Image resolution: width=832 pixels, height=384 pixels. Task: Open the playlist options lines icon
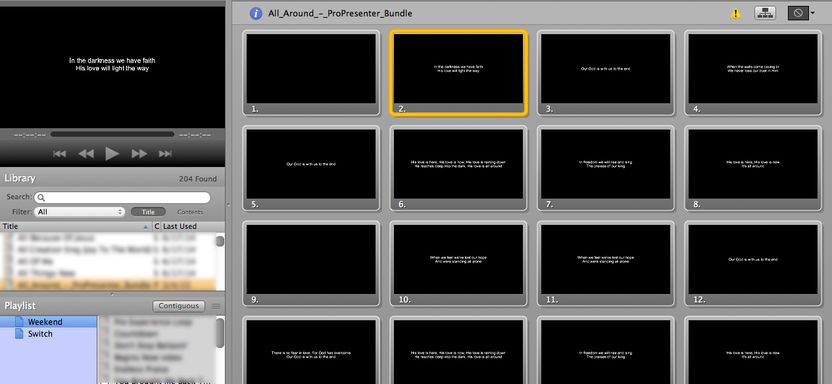215,306
